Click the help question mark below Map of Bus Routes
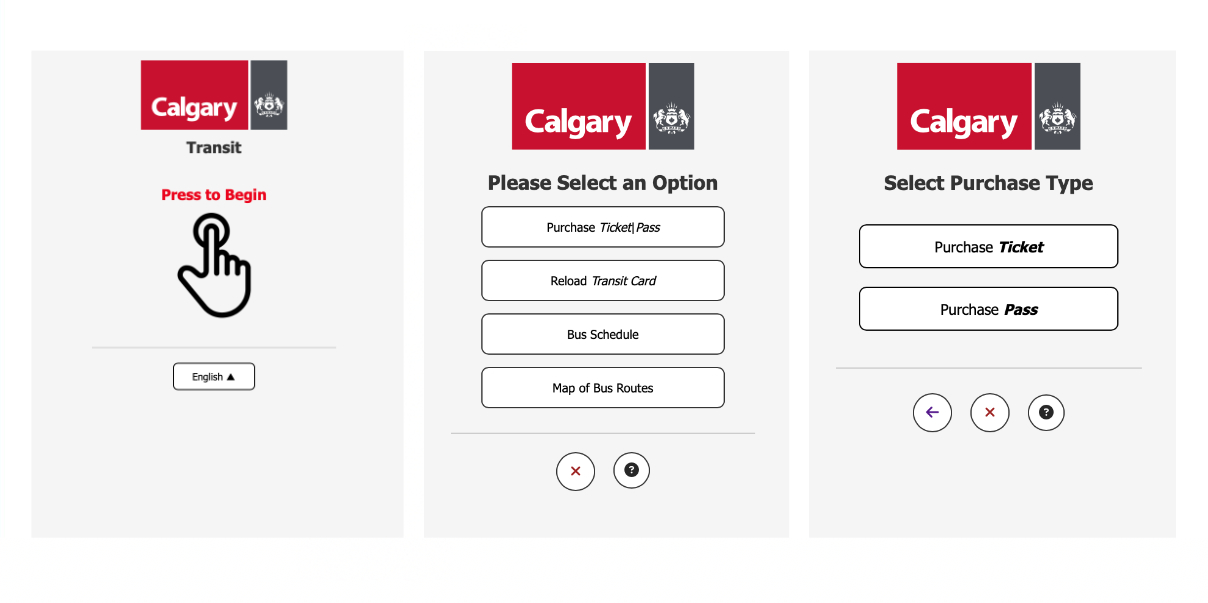 pos(632,470)
